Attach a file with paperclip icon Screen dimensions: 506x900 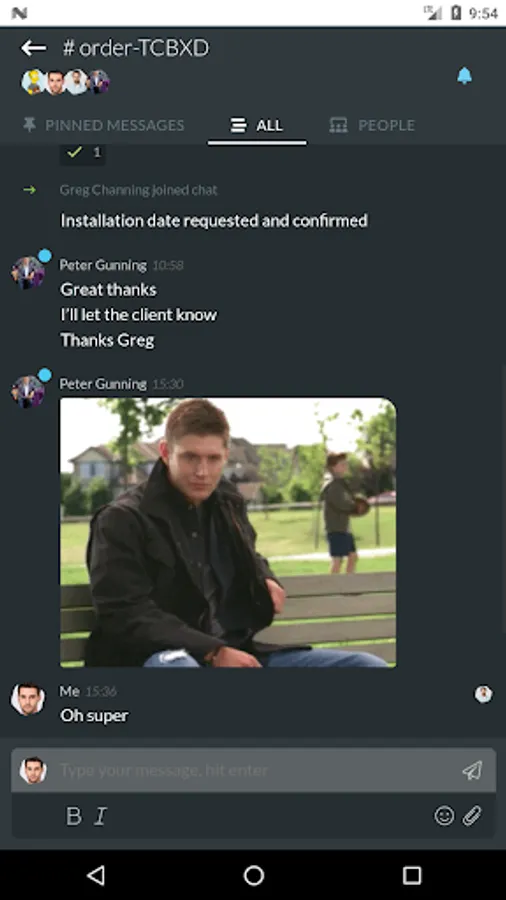coord(472,816)
